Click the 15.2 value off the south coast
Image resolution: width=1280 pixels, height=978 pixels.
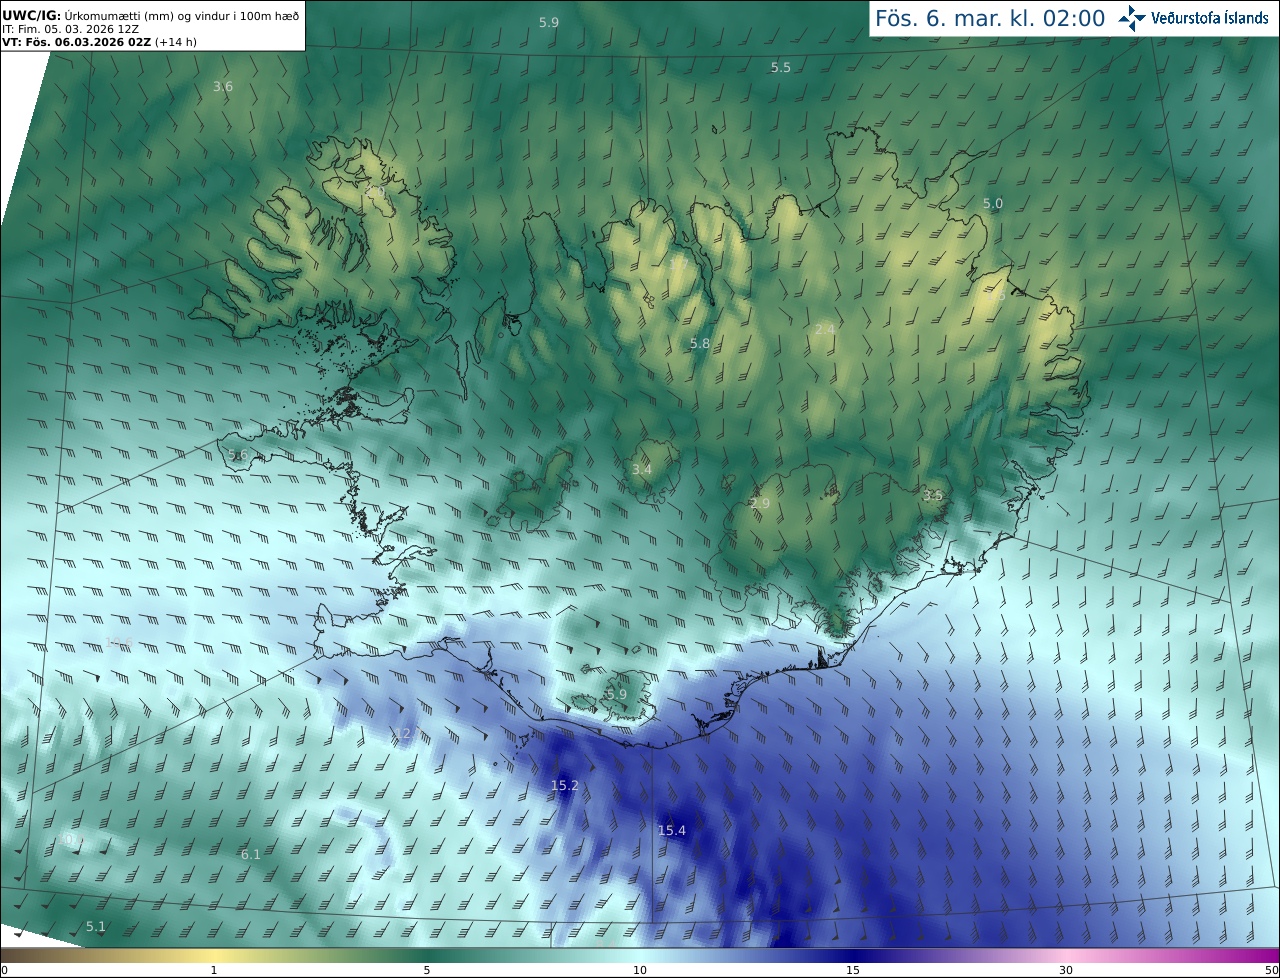pyautogui.click(x=565, y=785)
